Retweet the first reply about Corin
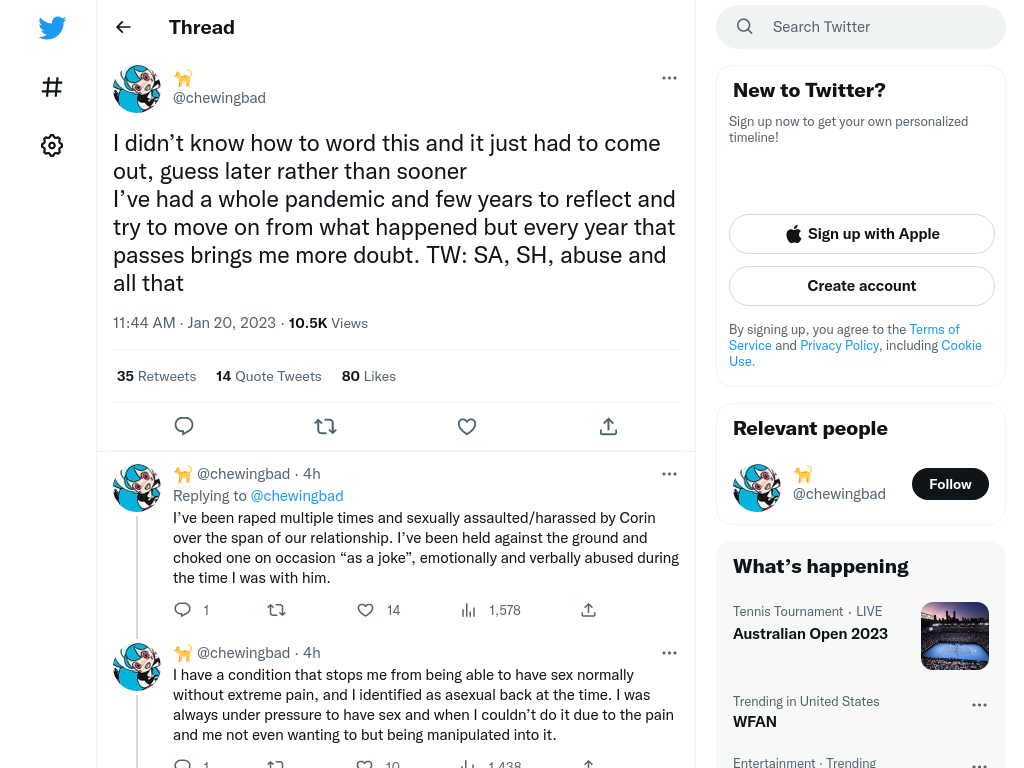1024x768 pixels. (x=276, y=610)
